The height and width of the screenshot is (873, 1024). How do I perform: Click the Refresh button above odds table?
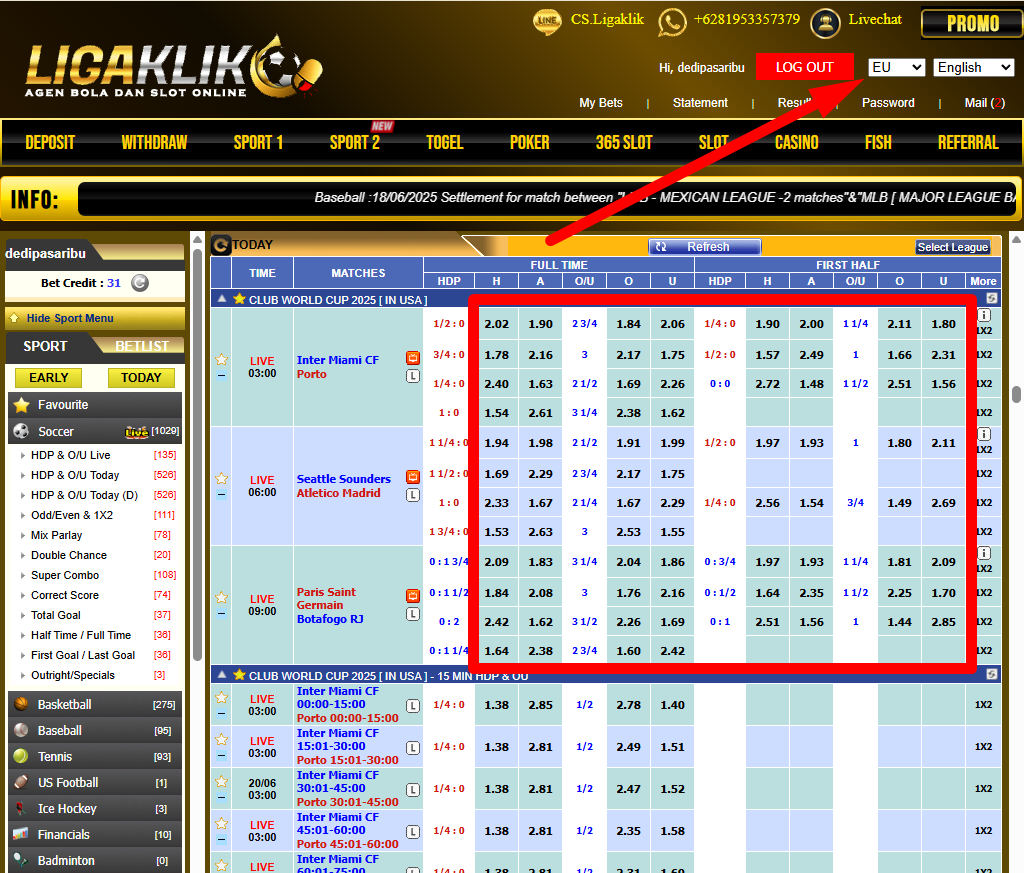705,247
